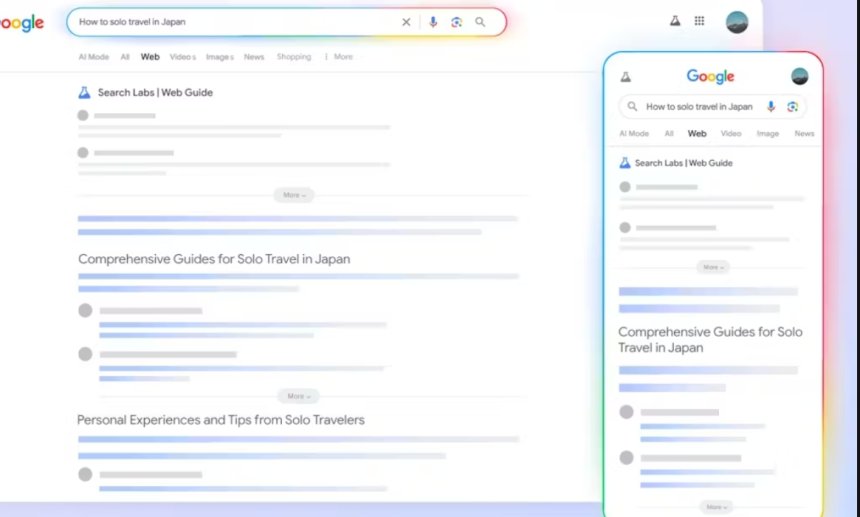
Task: Tap the mobile Web tab
Action: tap(697, 133)
